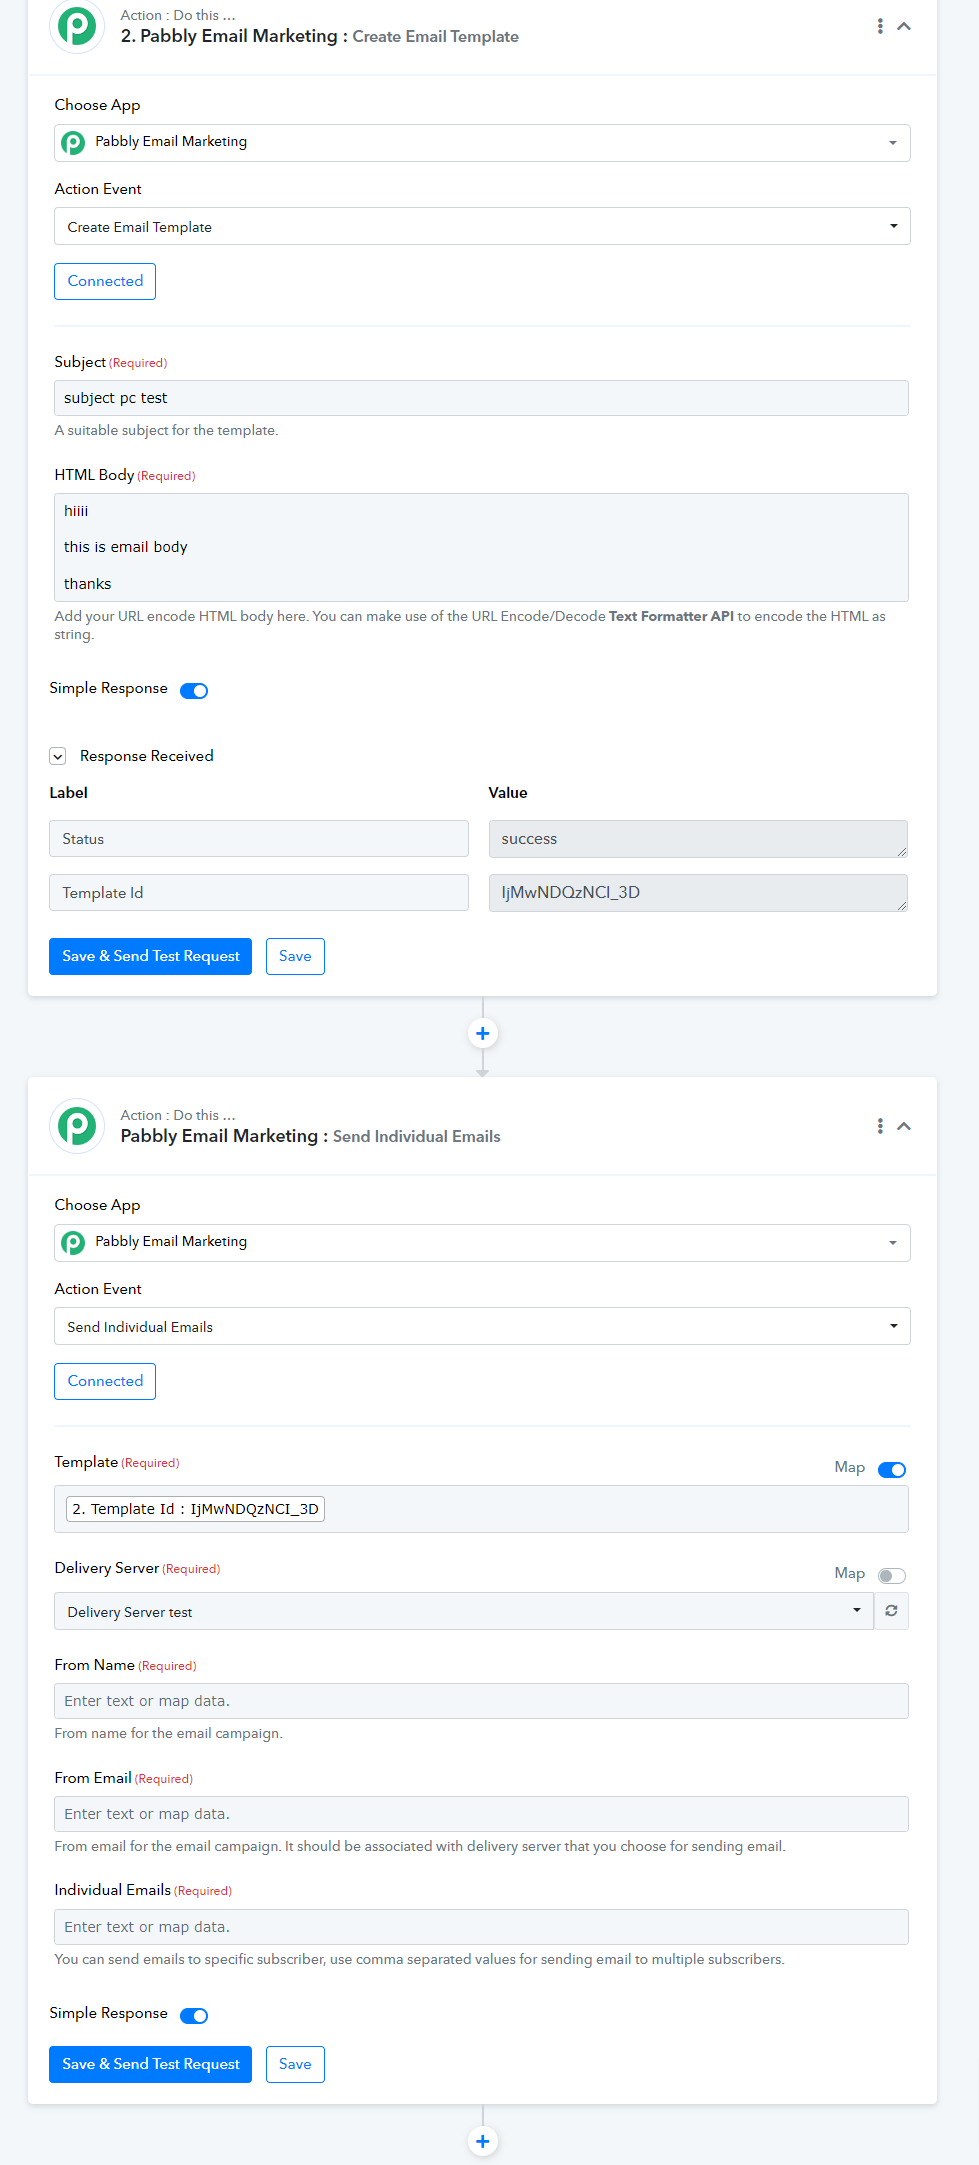Toggle Simple Response in Send Individual Emails step

click(194, 2016)
